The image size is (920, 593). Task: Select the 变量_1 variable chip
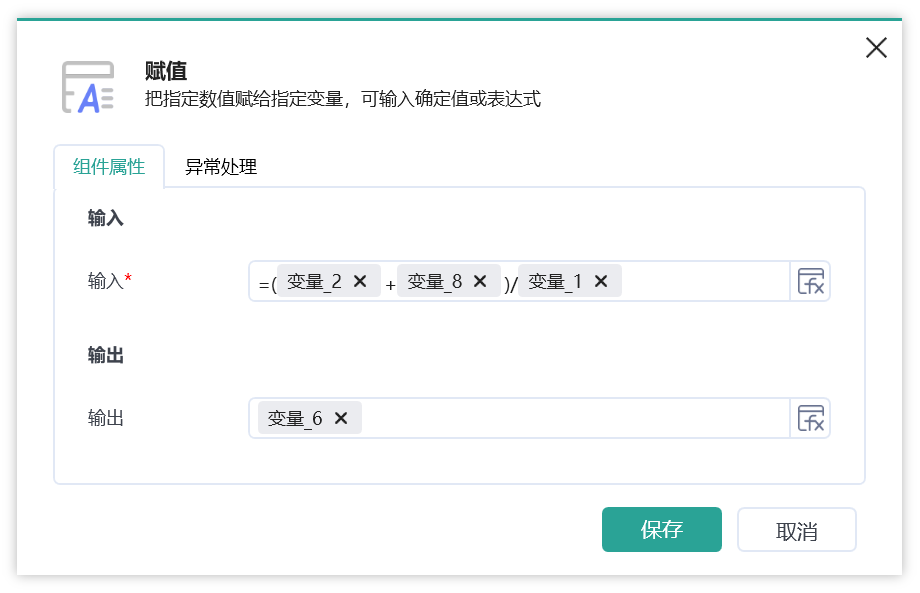pyautogui.click(x=555, y=282)
